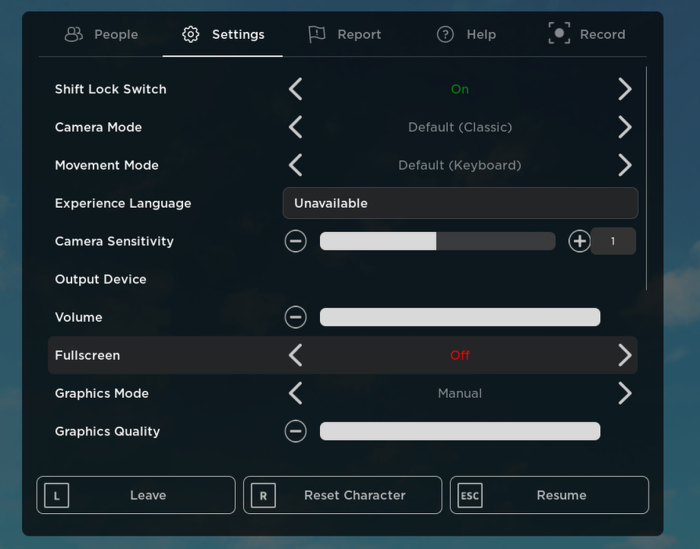Viewport: 700px width, 549px height.
Task: Click the Help question mark icon
Action: pyautogui.click(x=445, y=34)
